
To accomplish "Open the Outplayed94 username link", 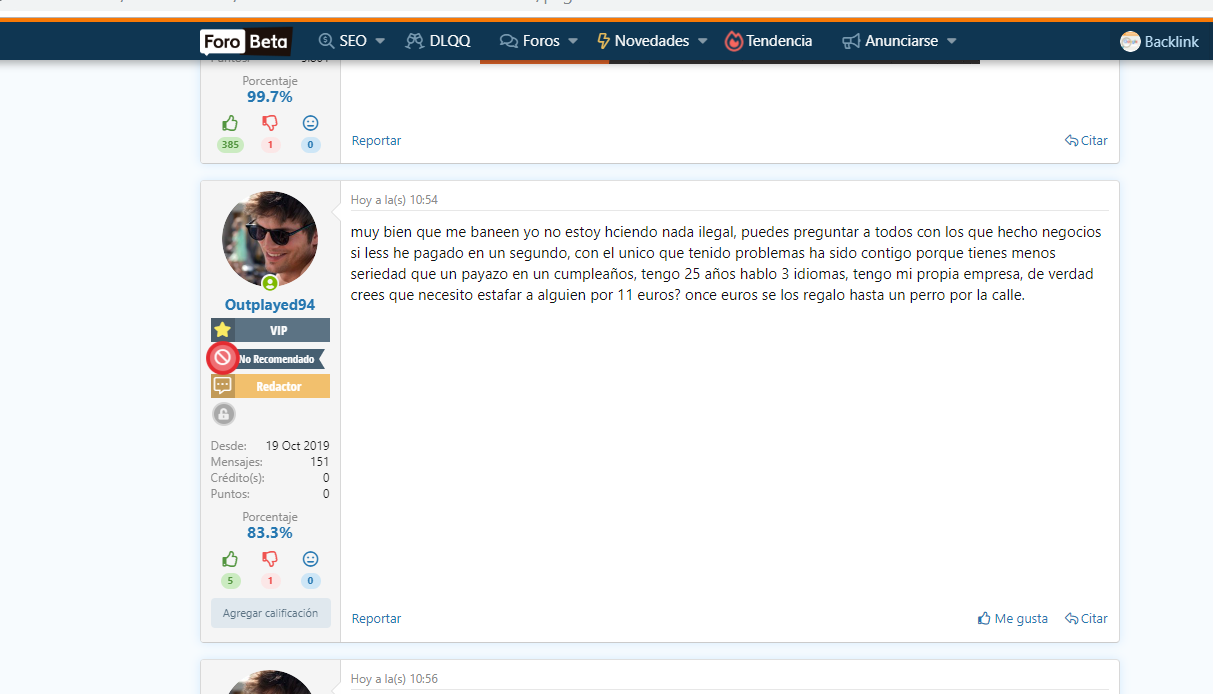I will (x=270, y=305).
